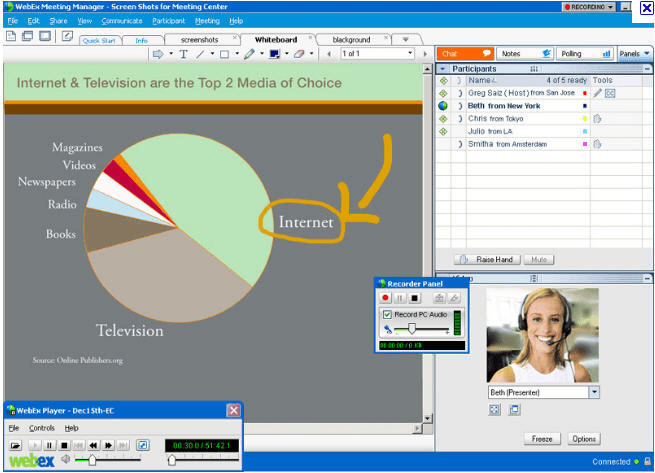
Task: Click the red Record button in Recorder Panel
Action: coord(387,298)
